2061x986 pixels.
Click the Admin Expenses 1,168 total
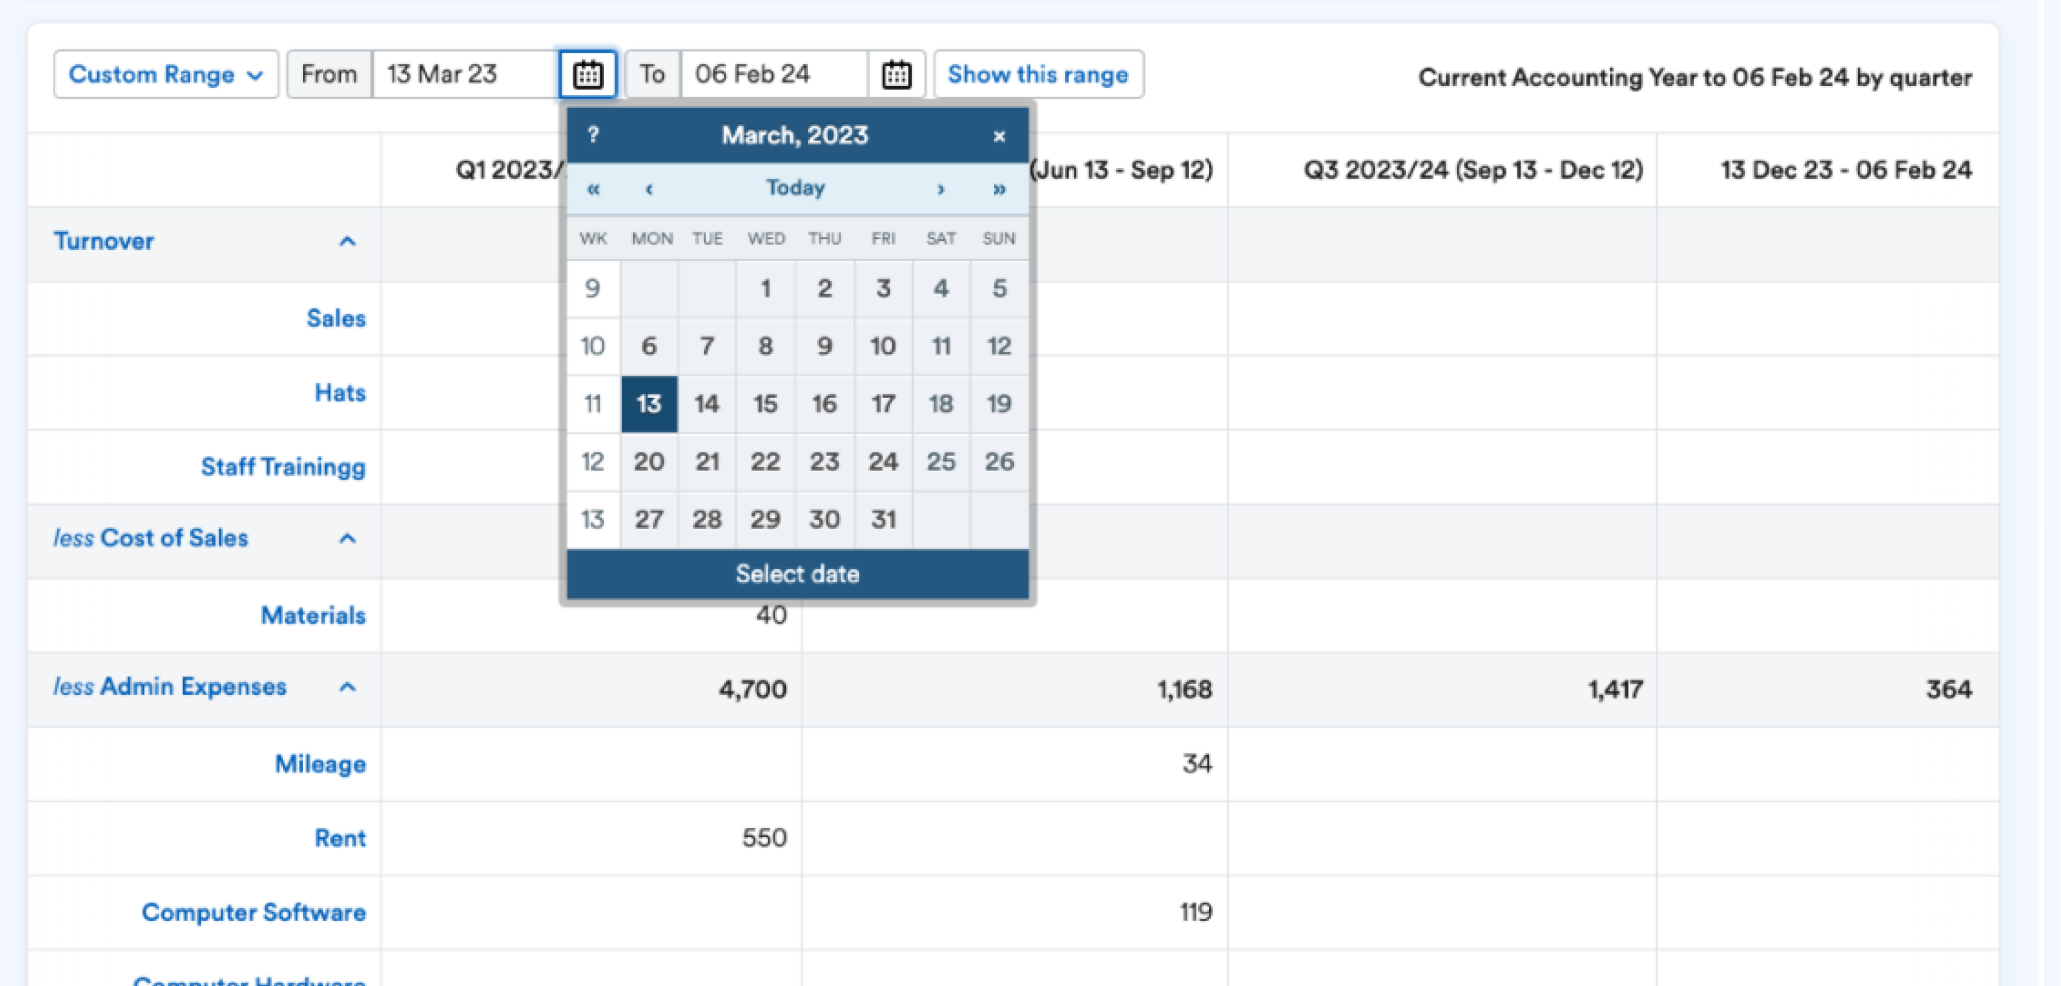(x=1185, y=689)
